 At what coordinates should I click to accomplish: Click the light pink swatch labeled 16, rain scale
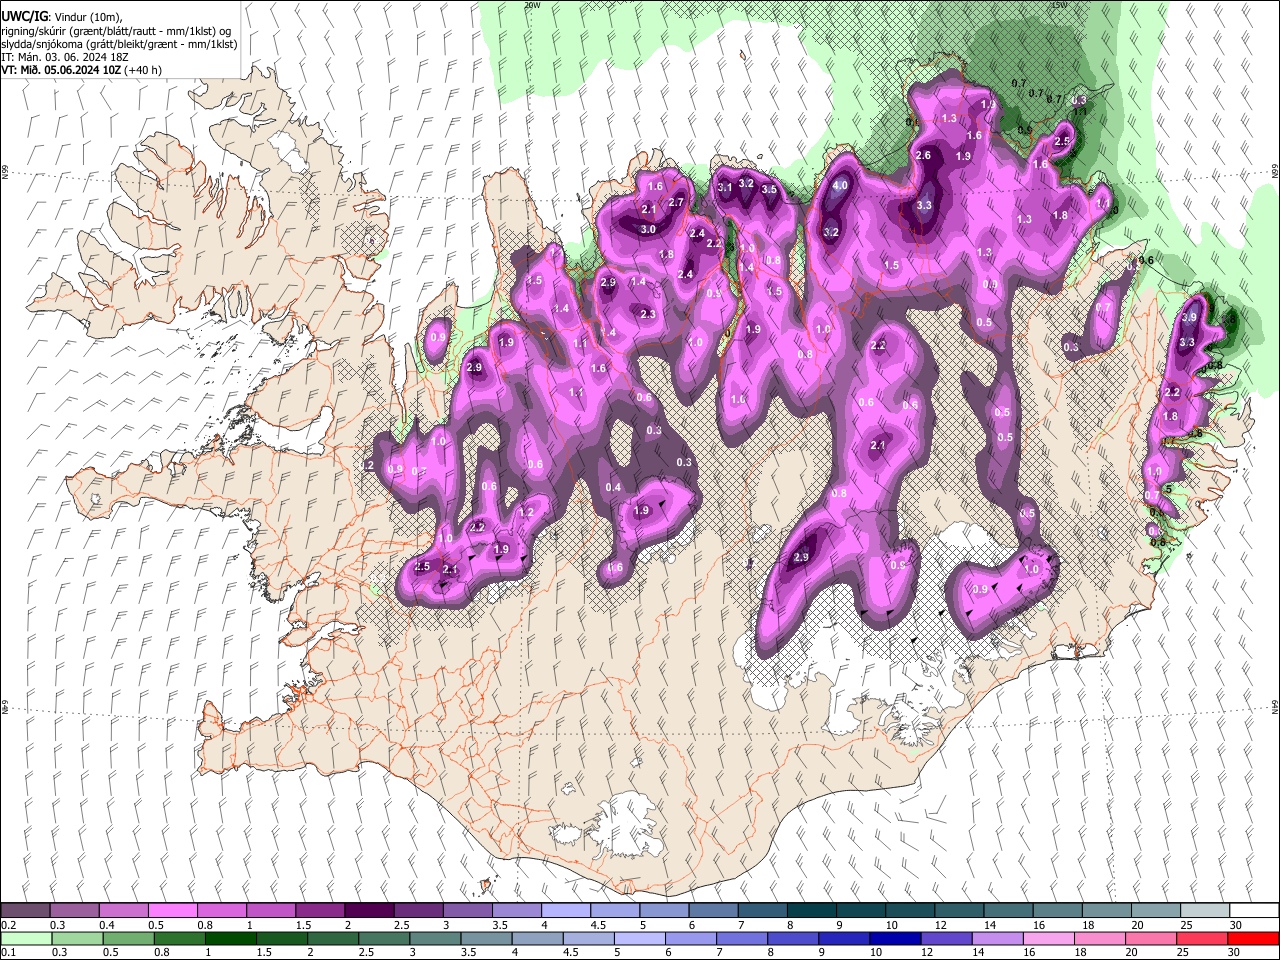[1048, 938]
